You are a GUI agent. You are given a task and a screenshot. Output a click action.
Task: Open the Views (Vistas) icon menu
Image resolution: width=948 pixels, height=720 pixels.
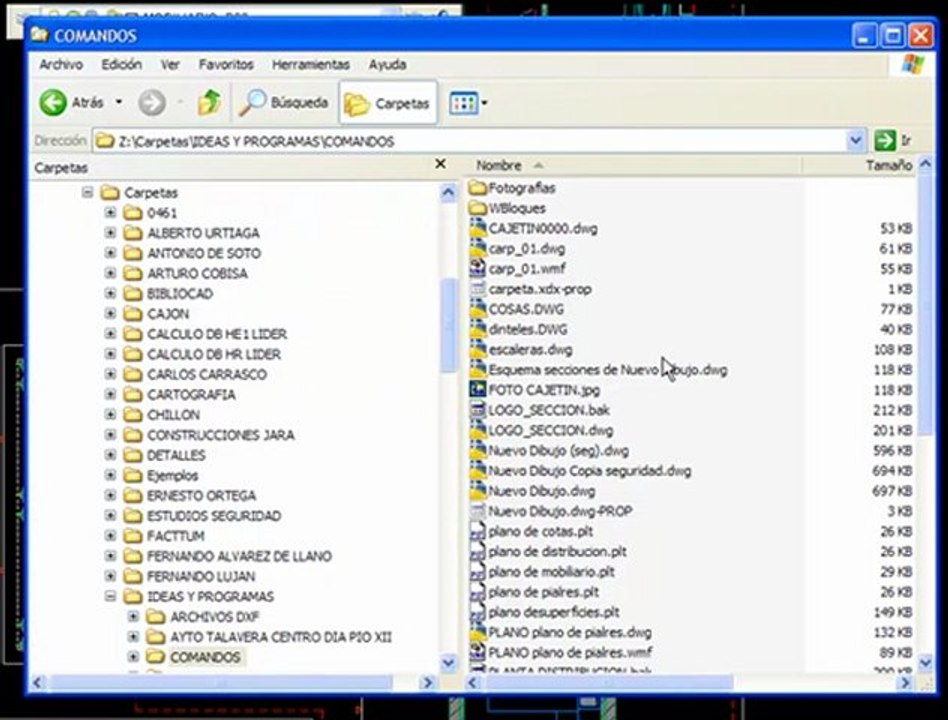pyautogui.click(x=464, y=103)
